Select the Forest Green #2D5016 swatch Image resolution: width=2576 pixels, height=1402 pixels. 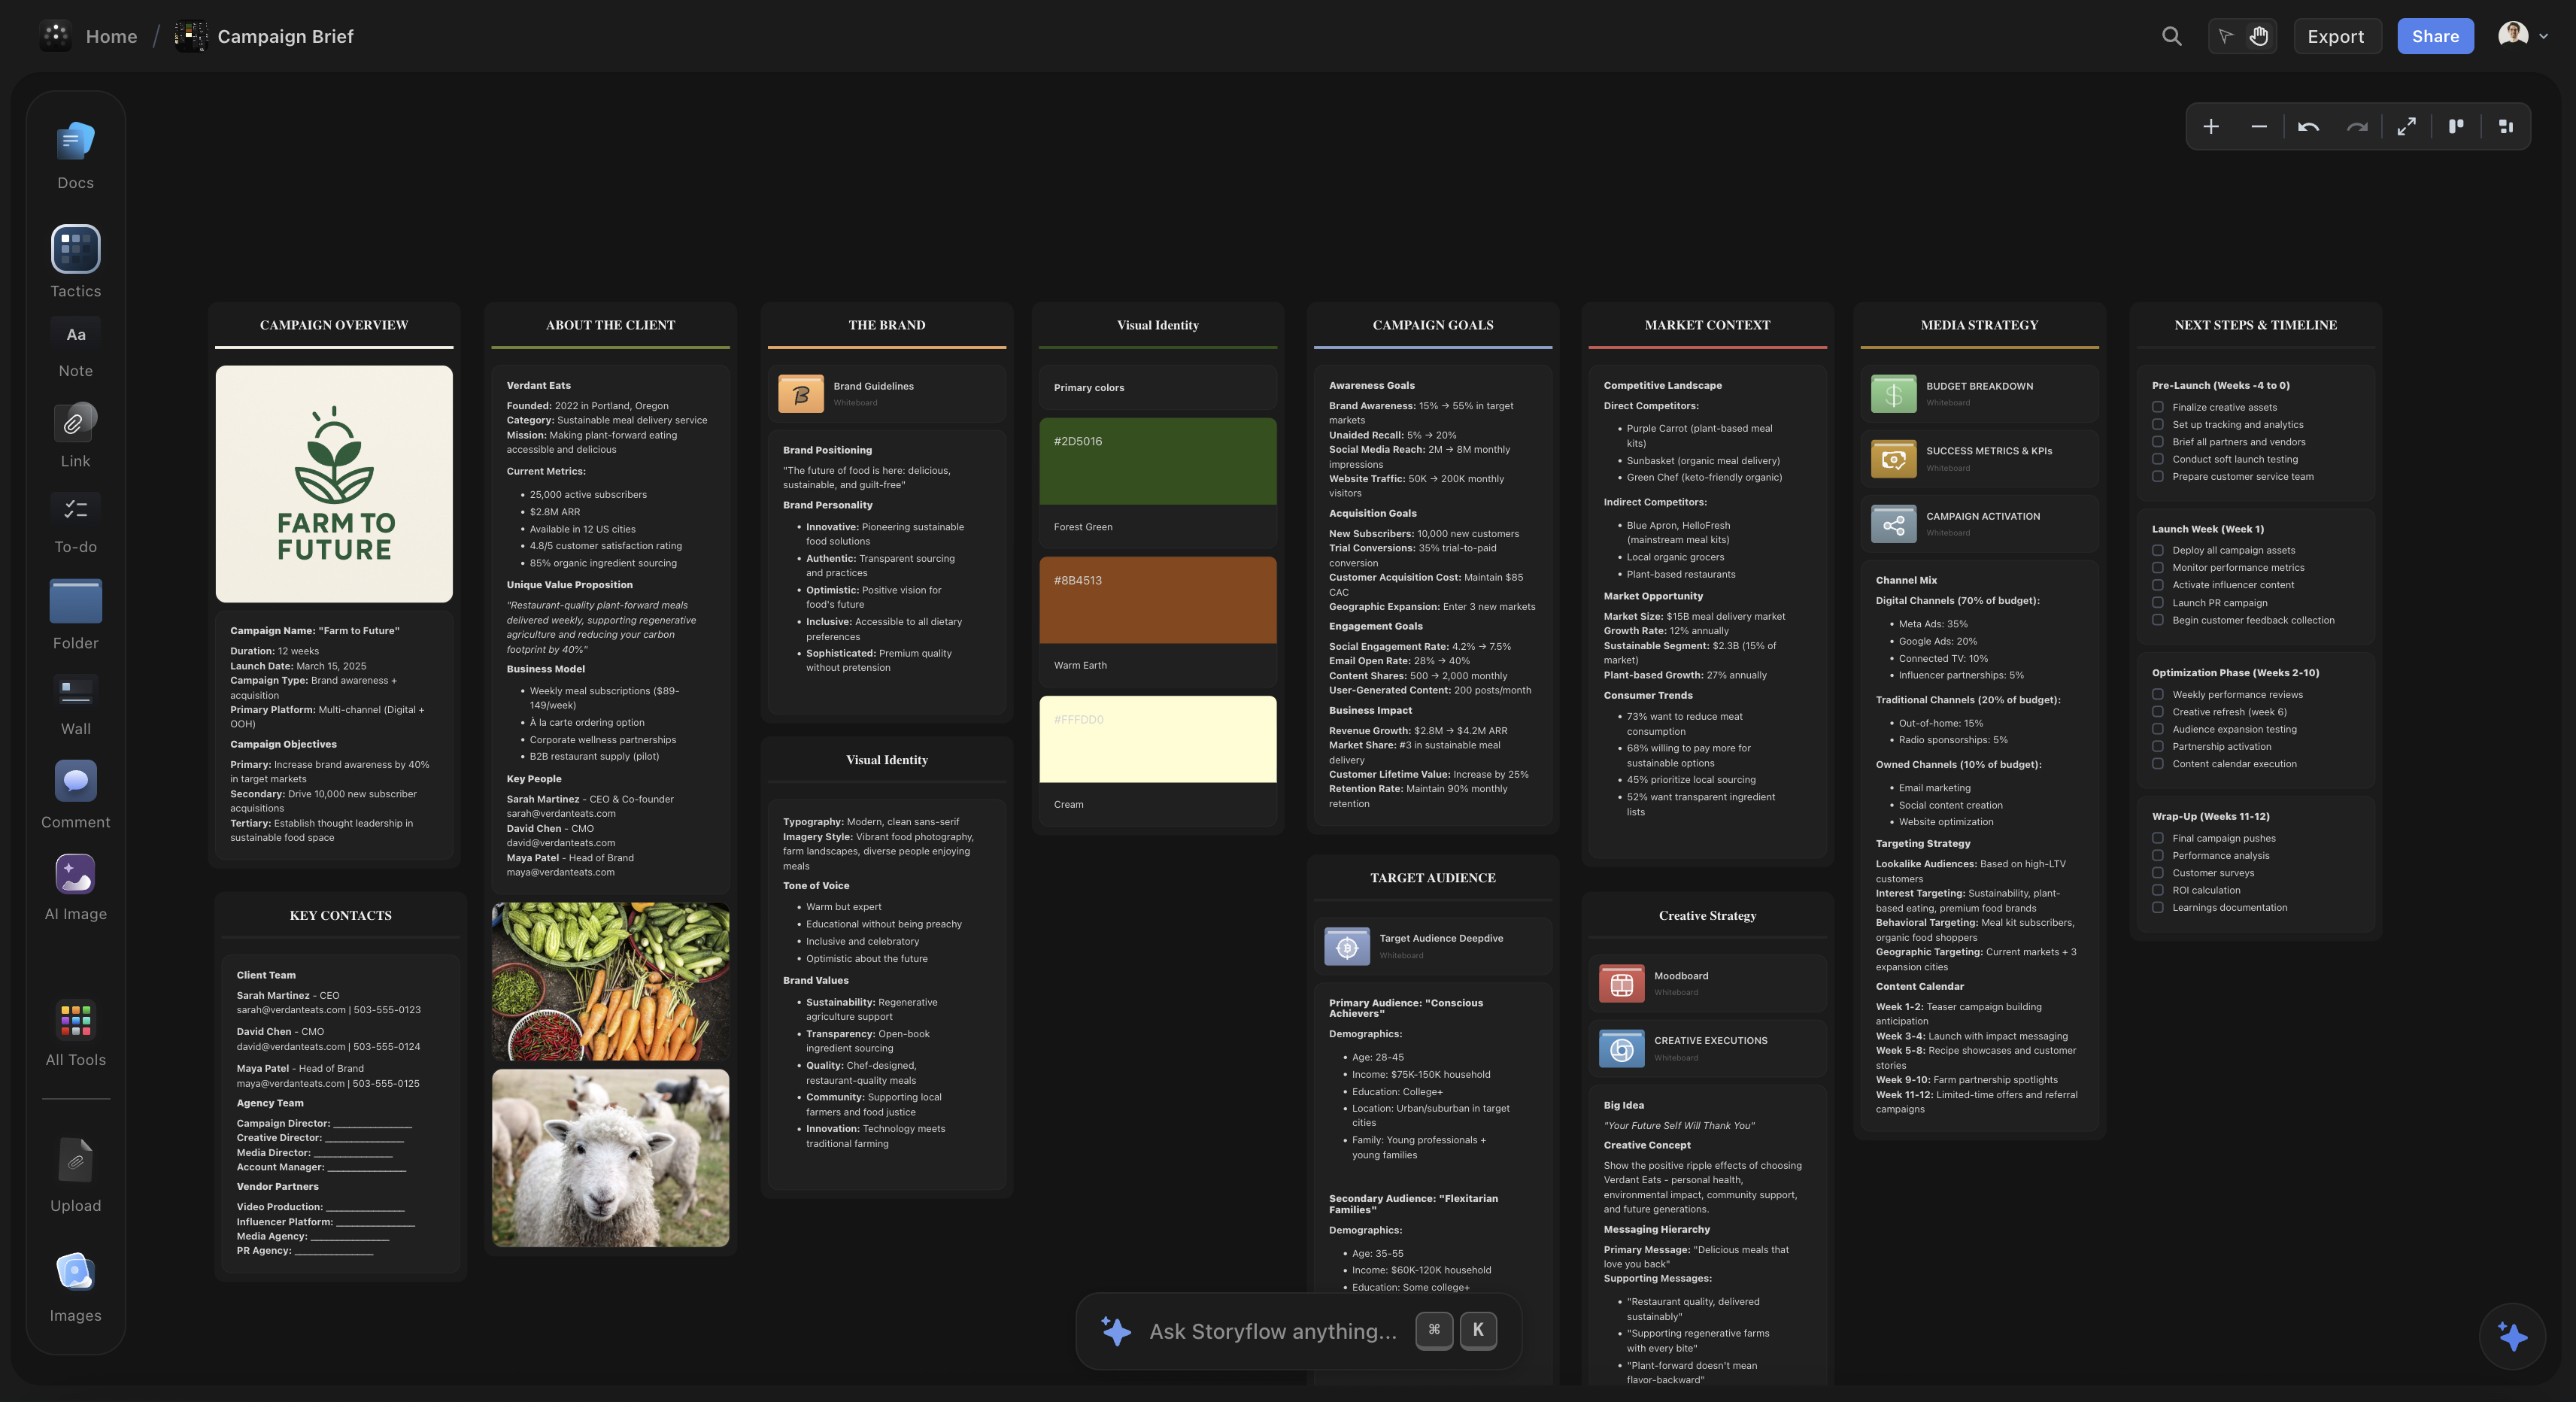pos(1157,462)
